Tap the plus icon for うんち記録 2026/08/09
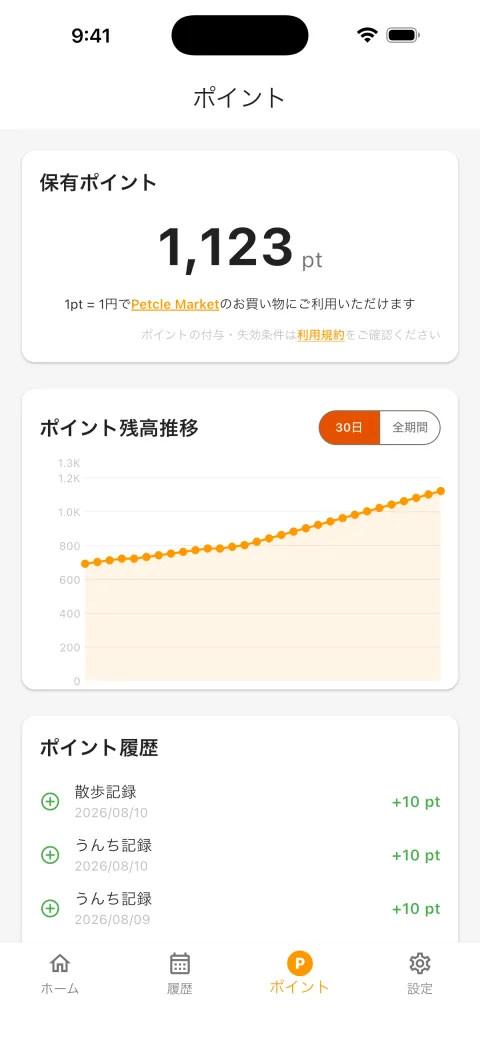This screenshot has height=1043, width=480. (50, 908)
